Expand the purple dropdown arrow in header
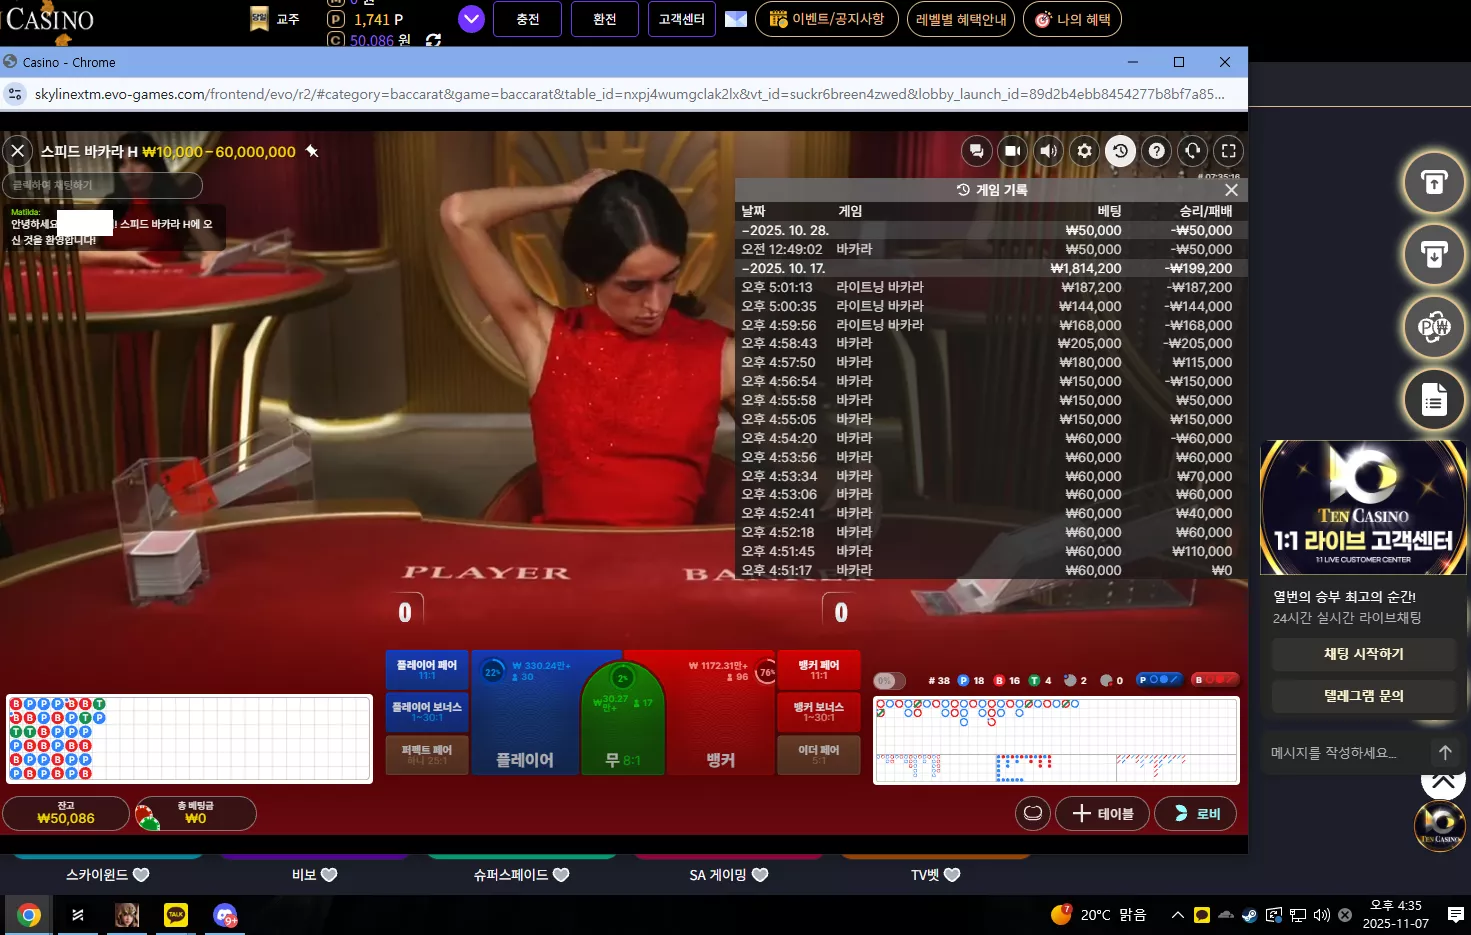The height and width of the screenshot is (935, 1471). click(x=471, y=19)
